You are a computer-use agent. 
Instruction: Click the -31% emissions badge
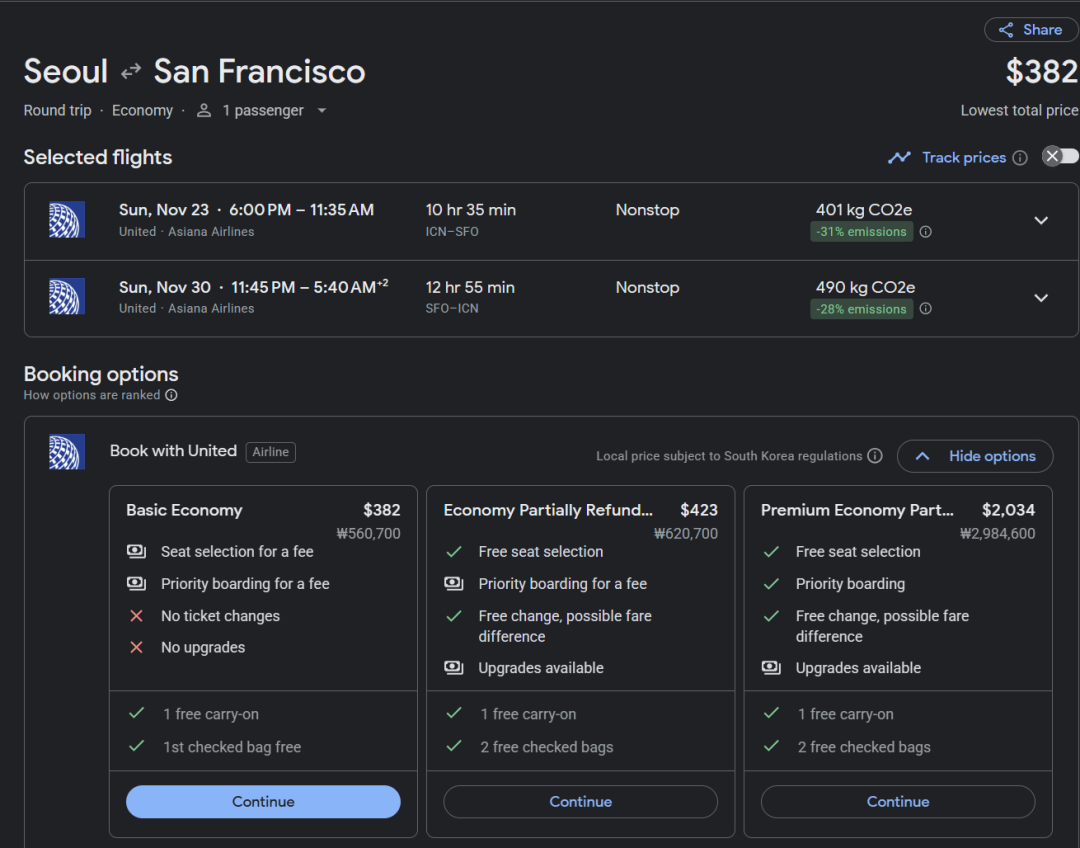click(861, 232)
